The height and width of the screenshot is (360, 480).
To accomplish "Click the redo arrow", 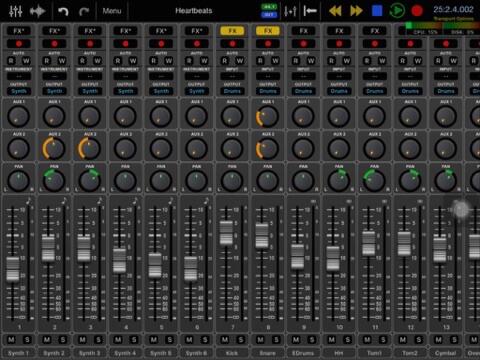I will coord(84,11).
